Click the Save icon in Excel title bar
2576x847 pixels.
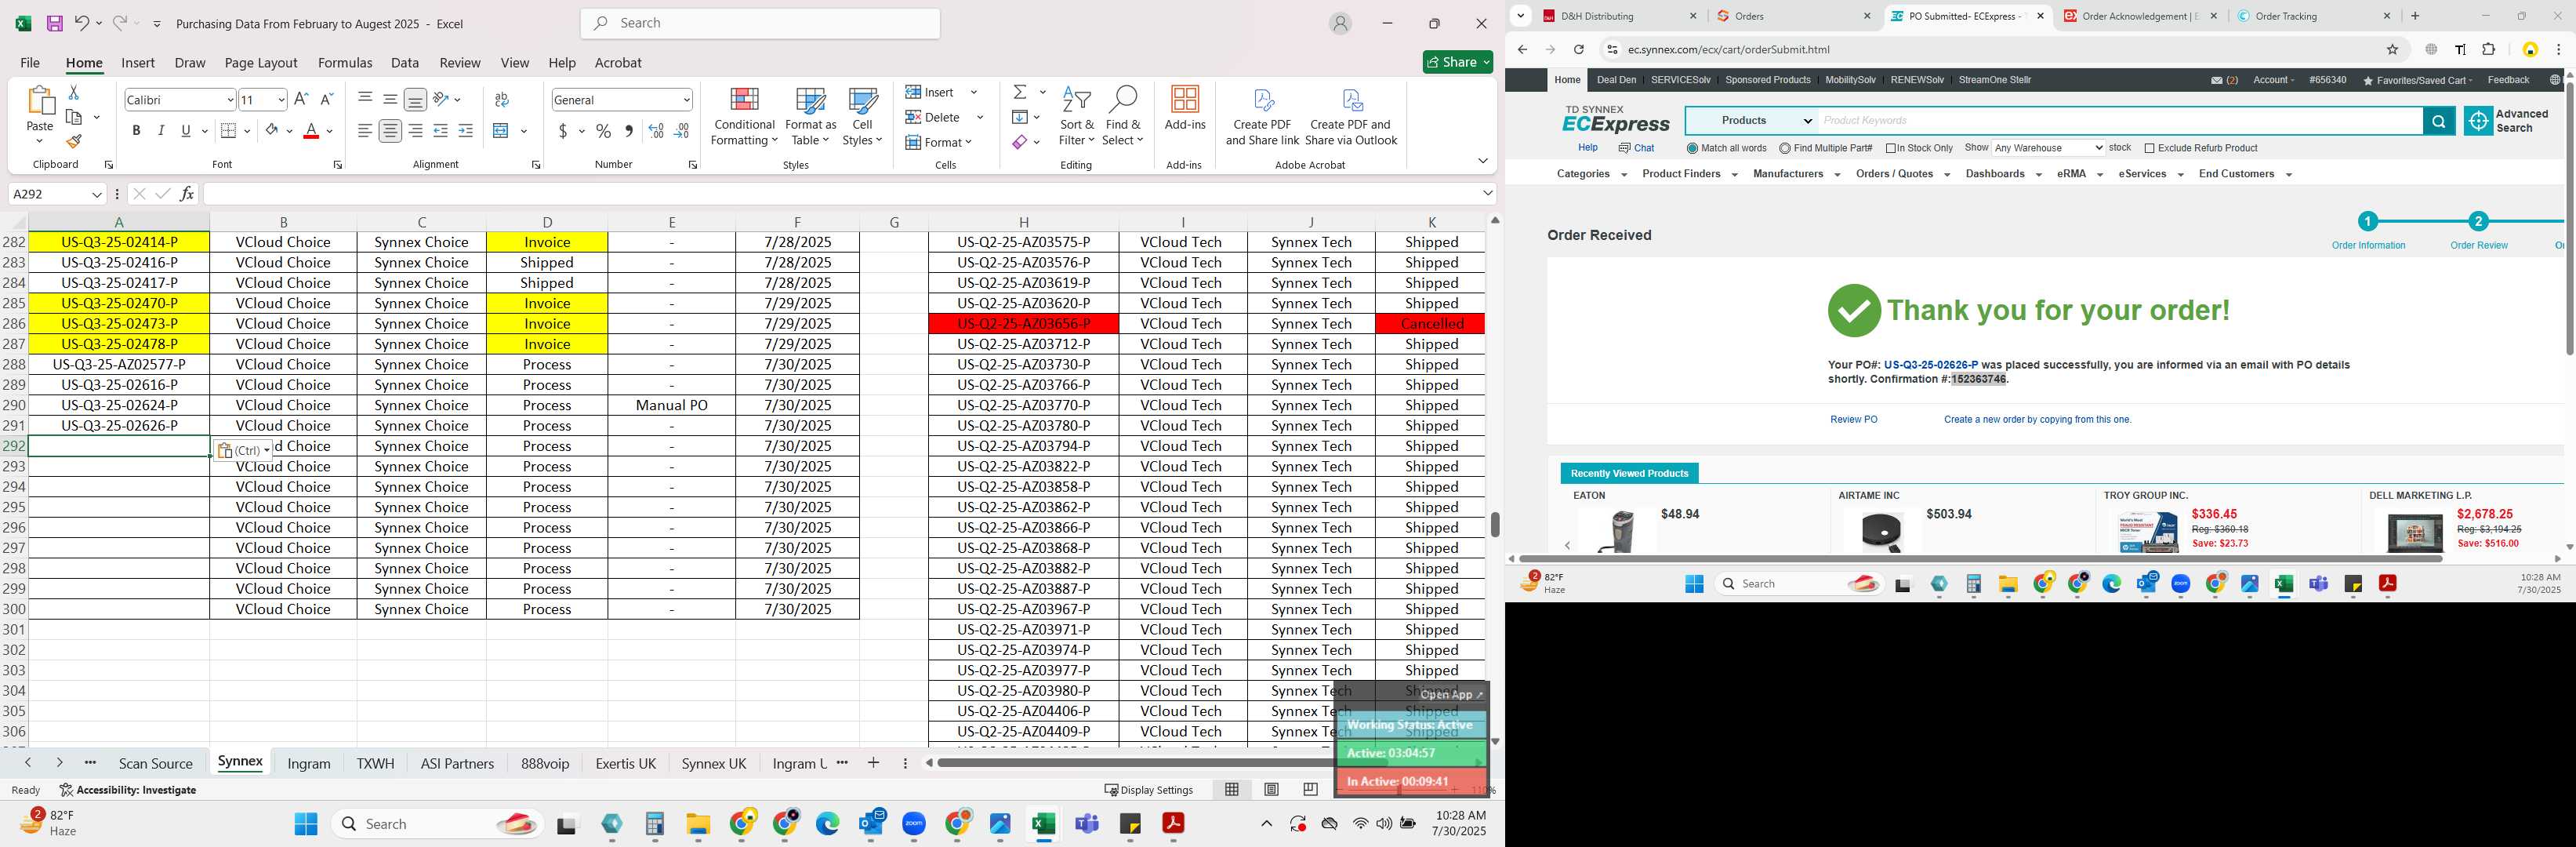(55, 23)
